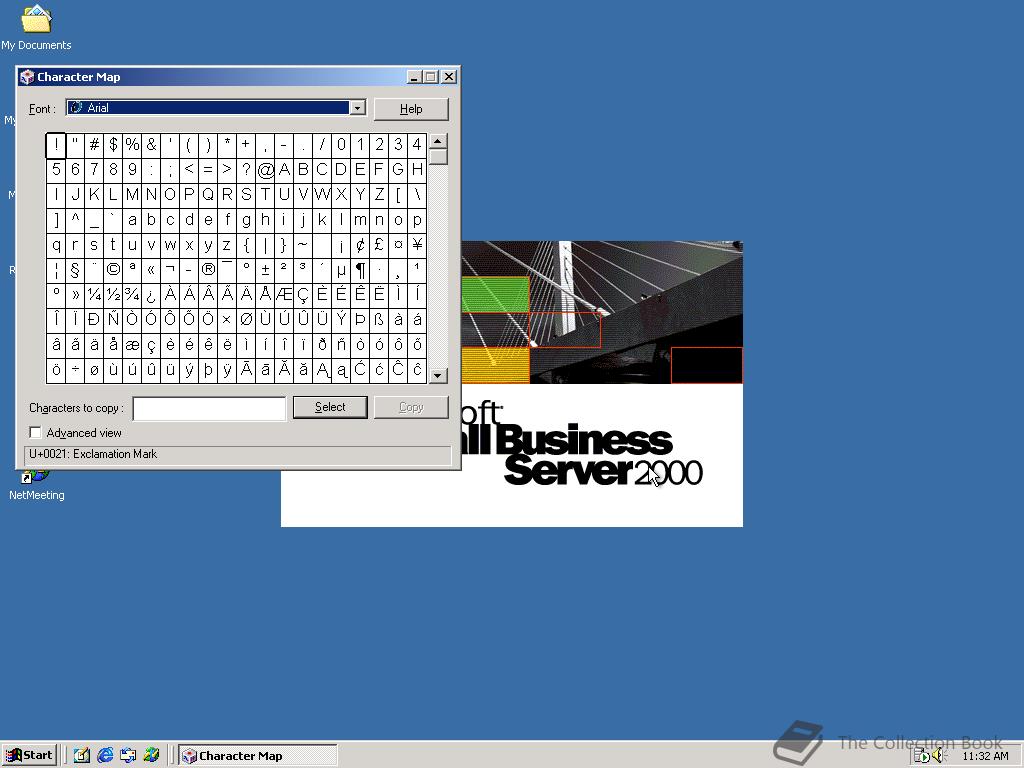Select the capital letter A

click(284, 170)
